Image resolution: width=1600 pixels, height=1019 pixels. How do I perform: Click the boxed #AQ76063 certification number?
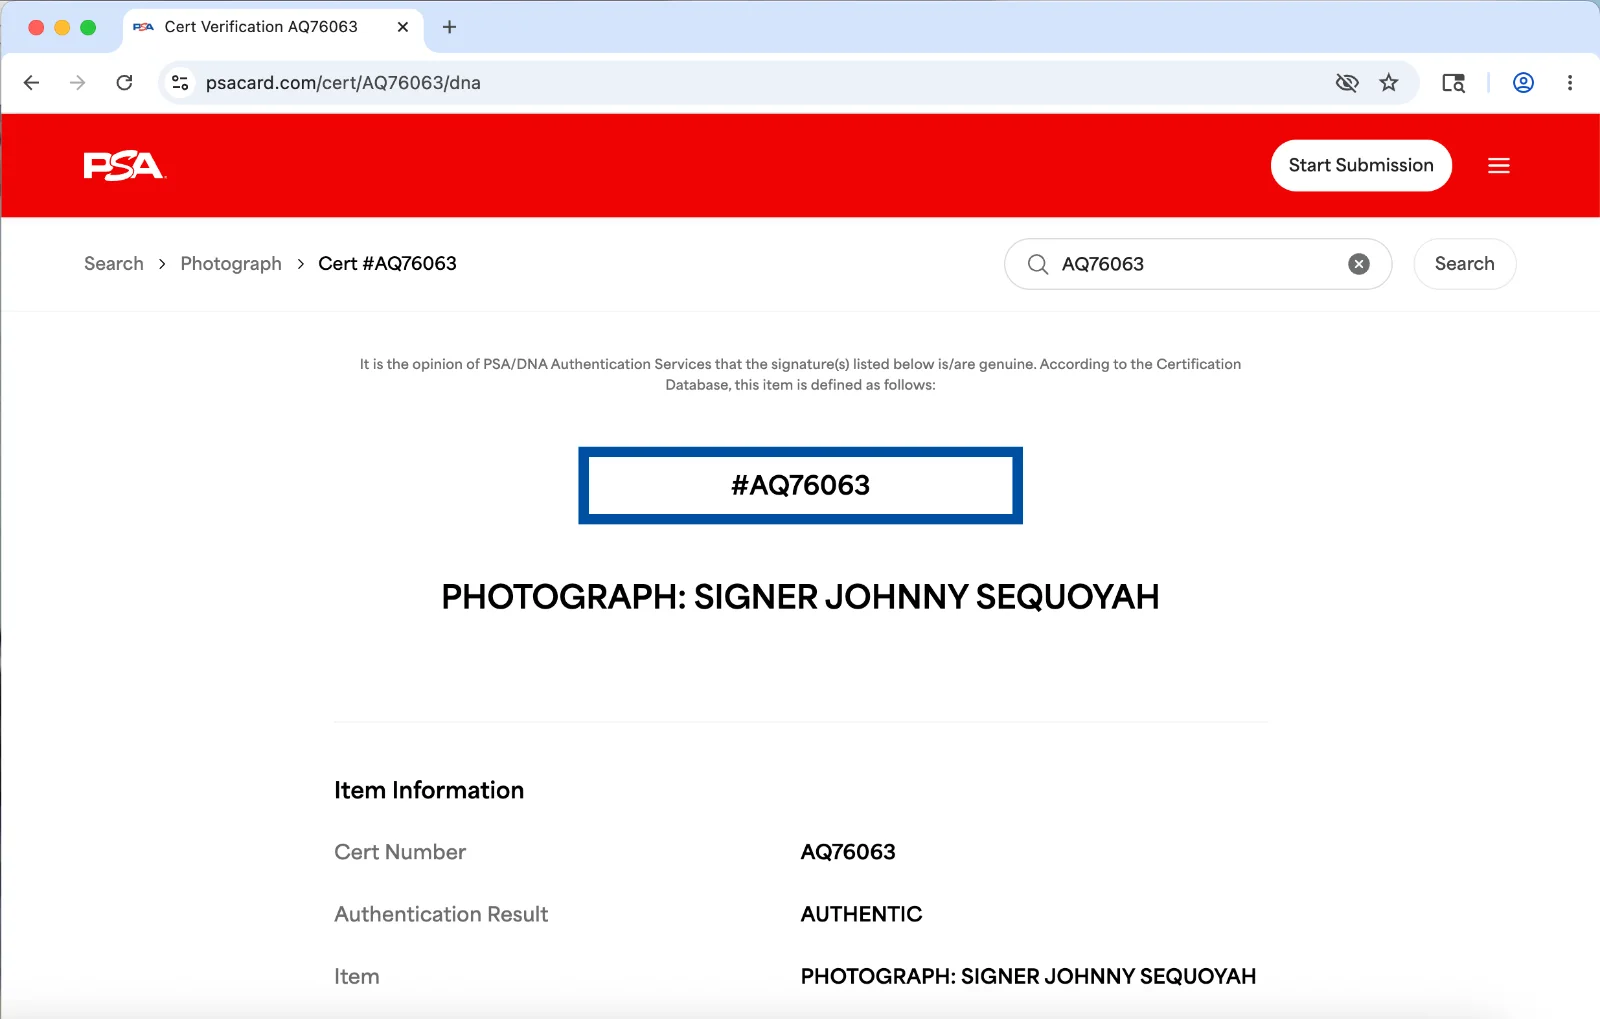(800, 486)
